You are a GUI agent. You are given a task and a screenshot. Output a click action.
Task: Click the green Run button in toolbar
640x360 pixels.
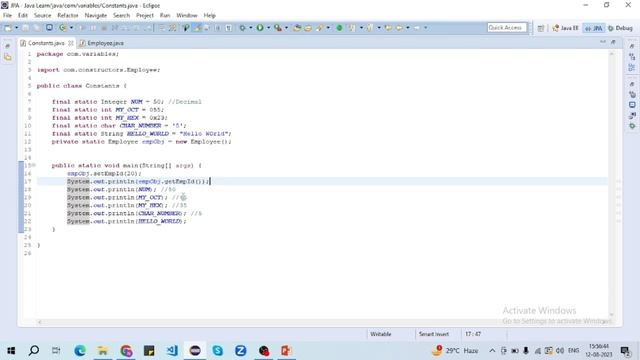click(260, 28)
